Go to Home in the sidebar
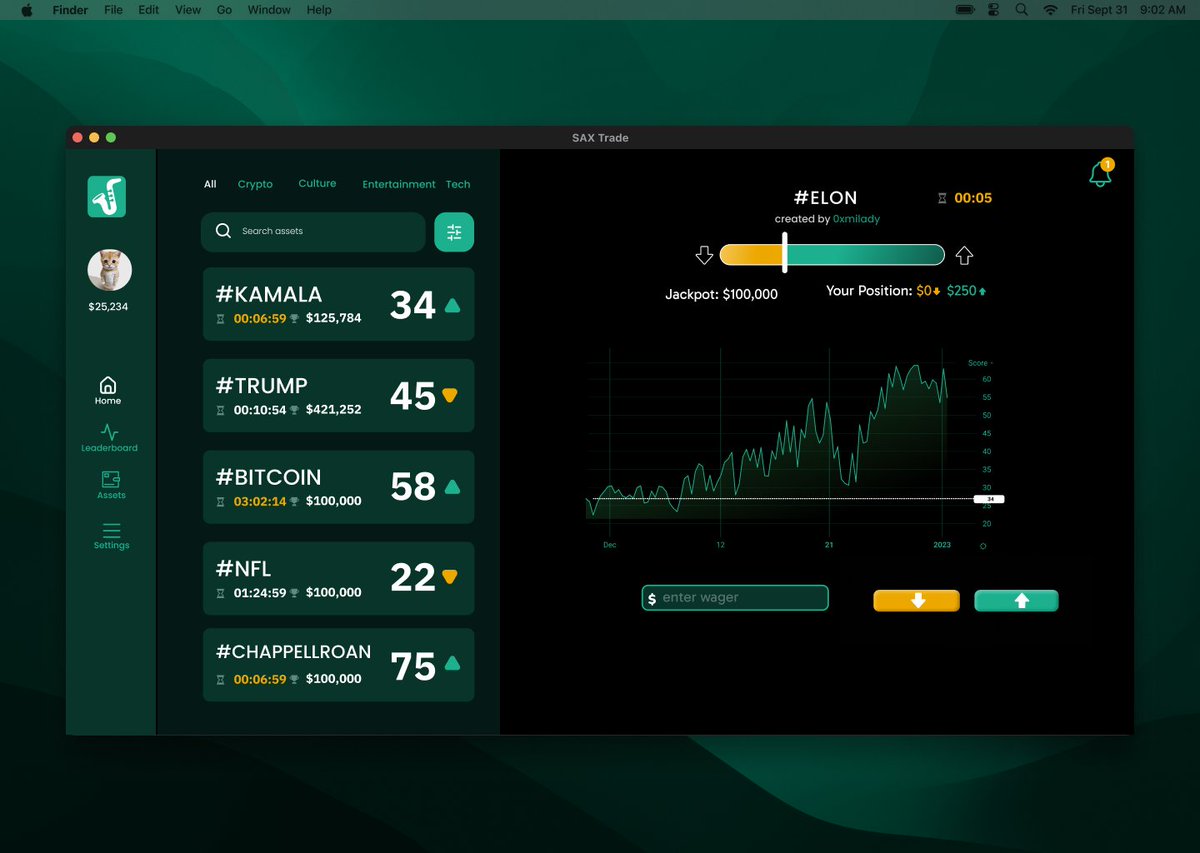The height and width of the screenshot is (853, 1200). click(108, 390)
